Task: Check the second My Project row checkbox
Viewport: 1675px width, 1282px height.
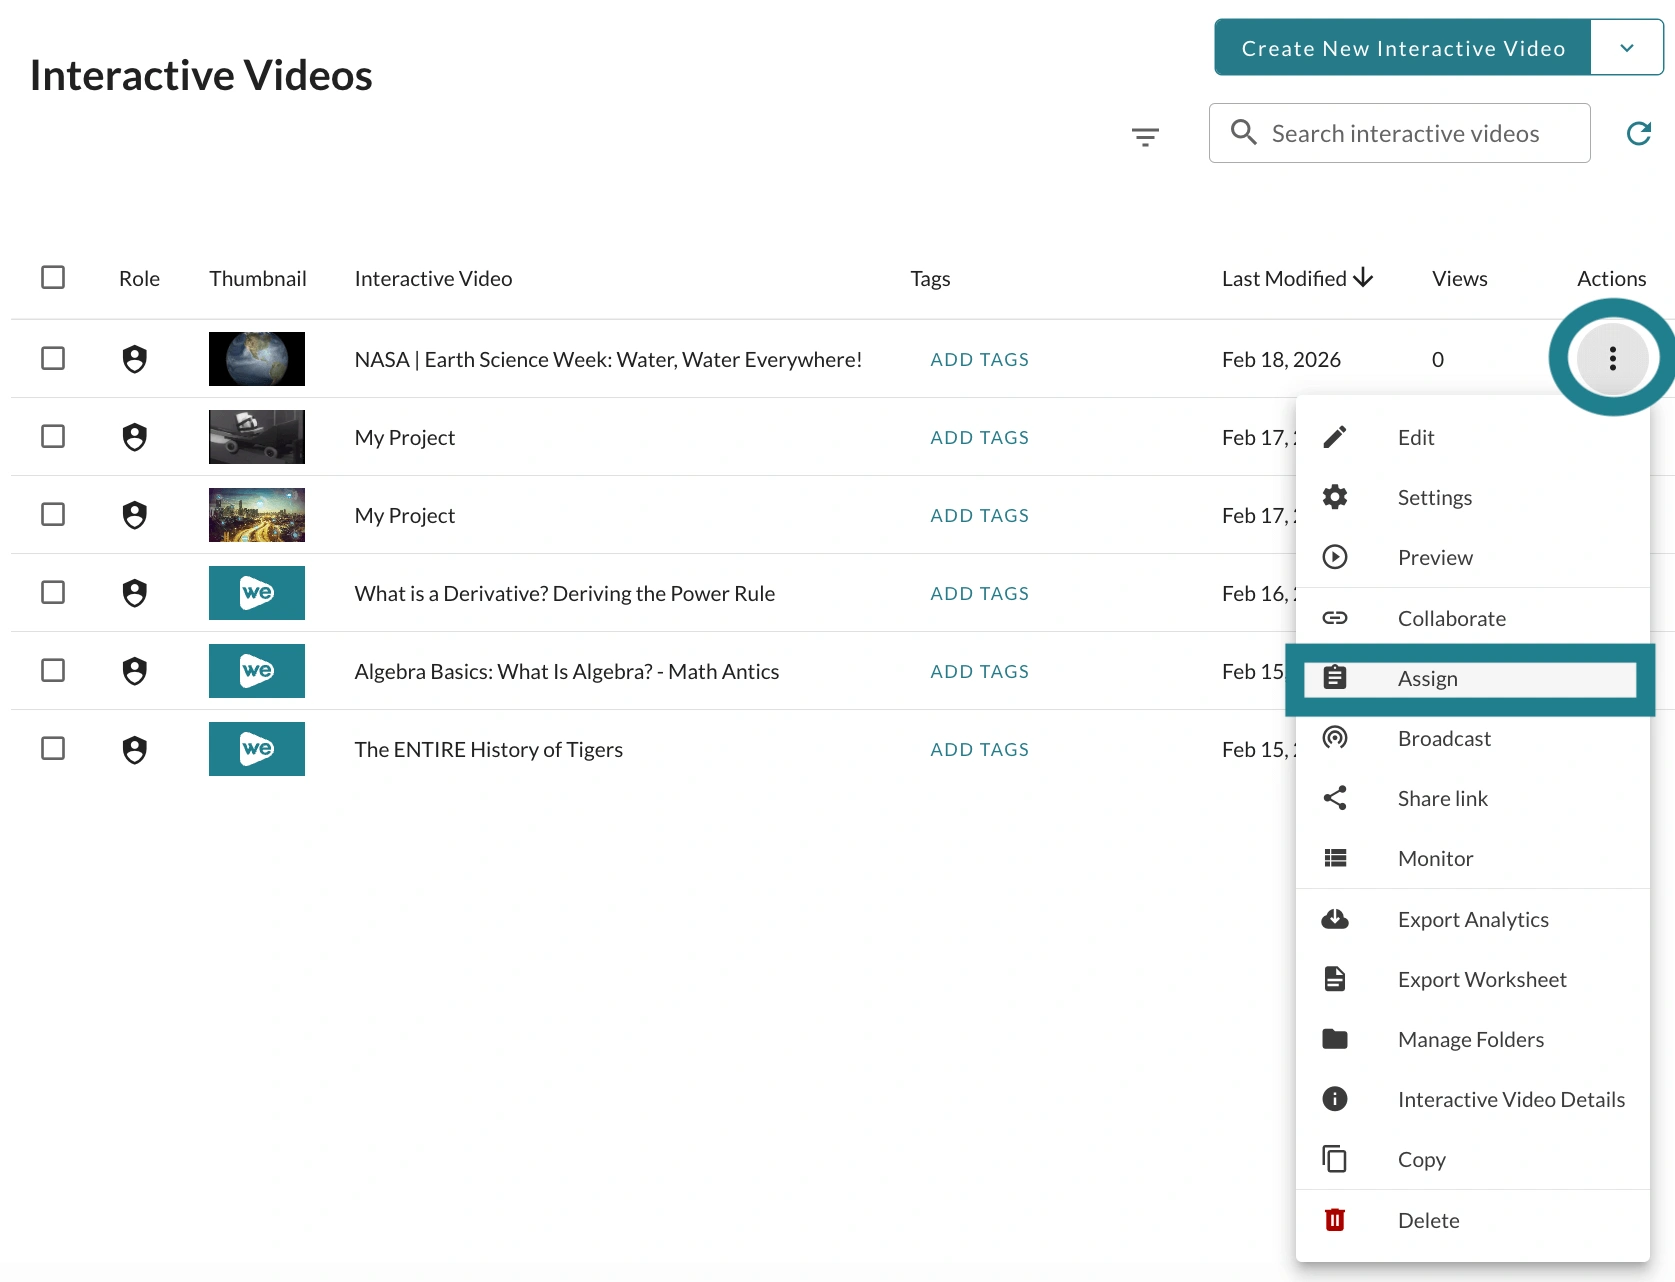Action: (x=53, y=514)
